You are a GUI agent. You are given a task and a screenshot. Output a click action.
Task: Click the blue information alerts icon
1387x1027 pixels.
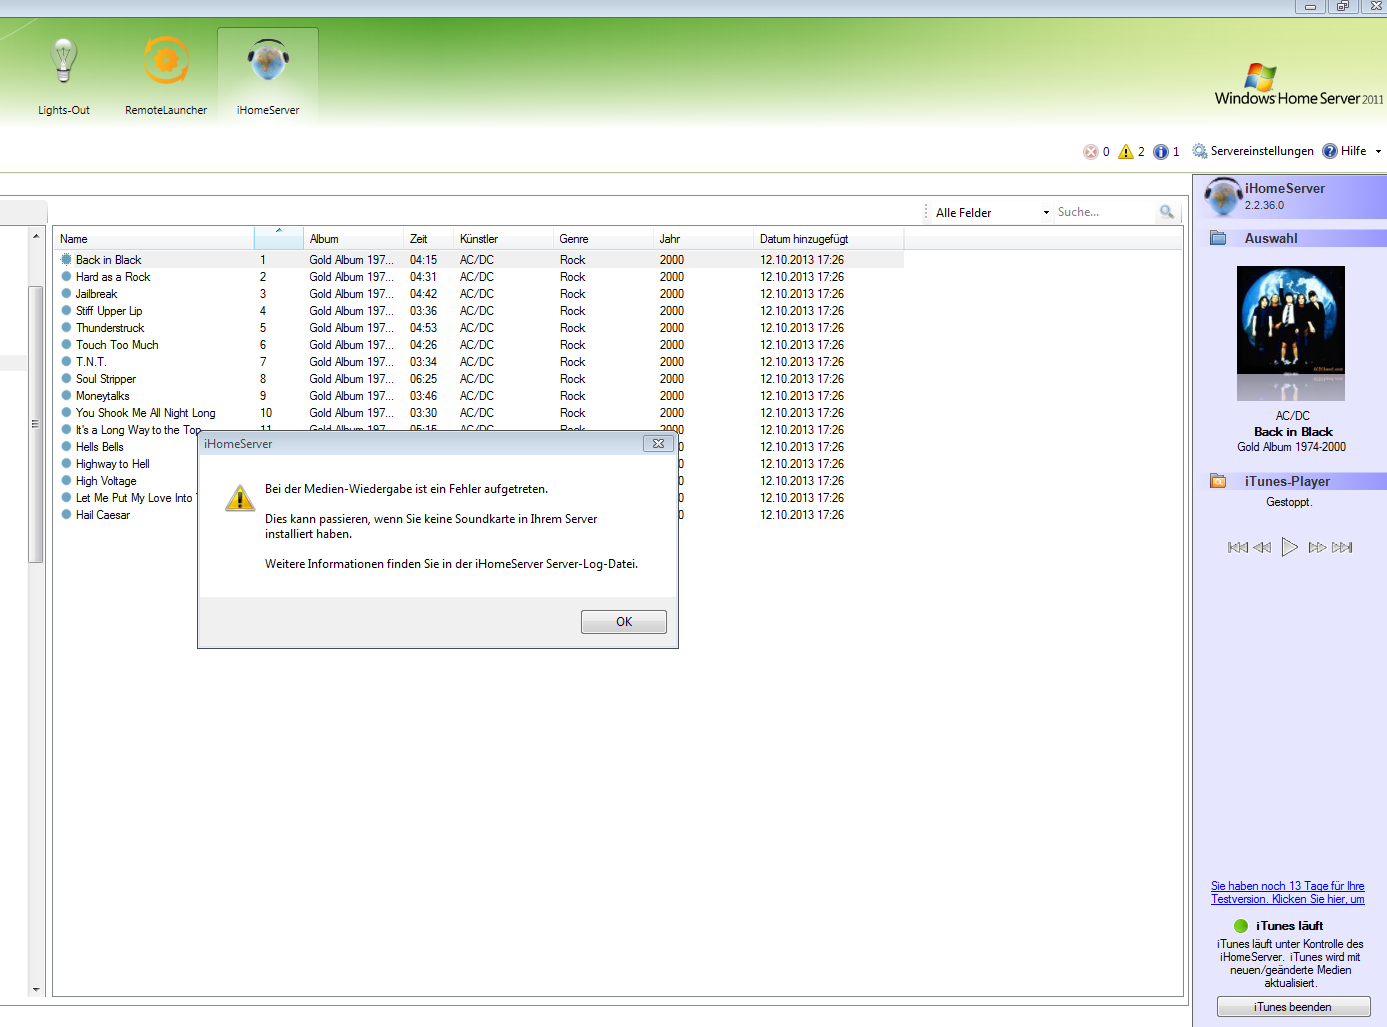pos(1161,152)
